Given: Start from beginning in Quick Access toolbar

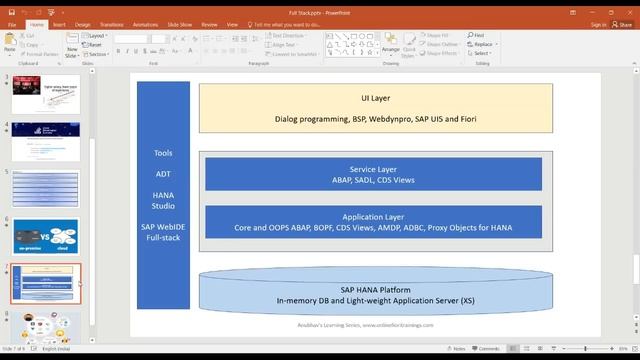Looking at the screenshot, I should tap(51, 13).
